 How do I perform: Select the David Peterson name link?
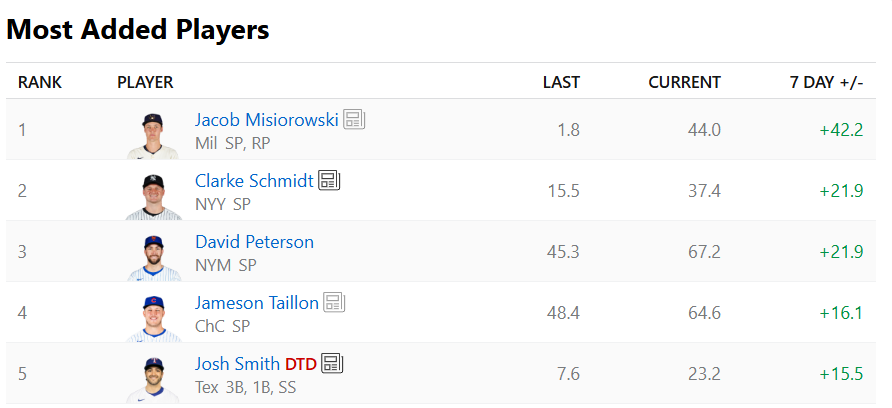pyautogui.click(x=254, y=242)
